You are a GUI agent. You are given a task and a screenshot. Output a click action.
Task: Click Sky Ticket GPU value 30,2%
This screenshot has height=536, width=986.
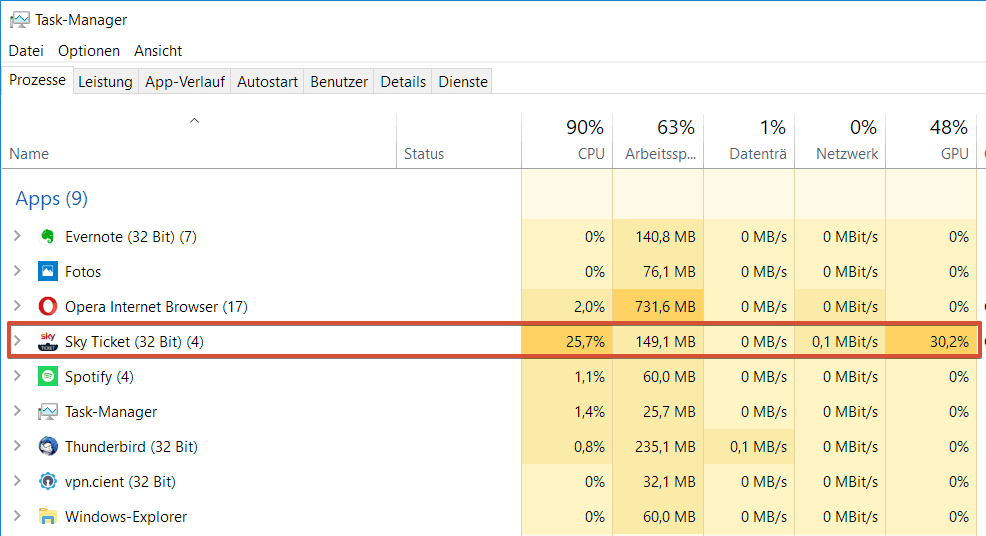coord(950,342)
